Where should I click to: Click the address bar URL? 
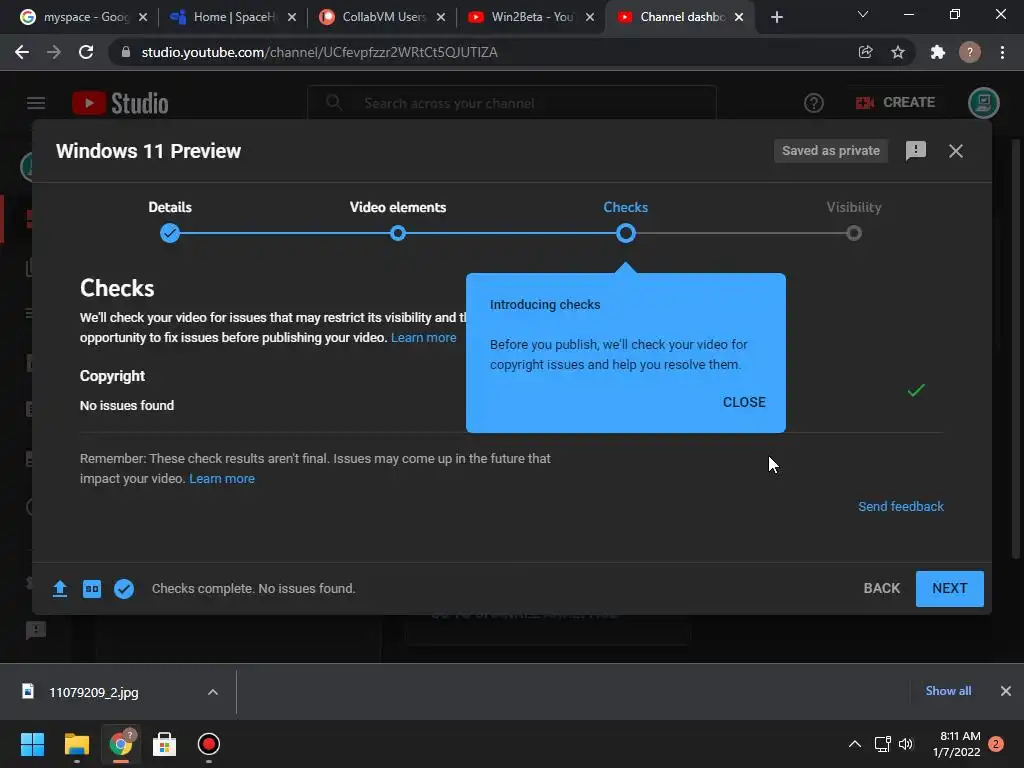tap(319, 52)
